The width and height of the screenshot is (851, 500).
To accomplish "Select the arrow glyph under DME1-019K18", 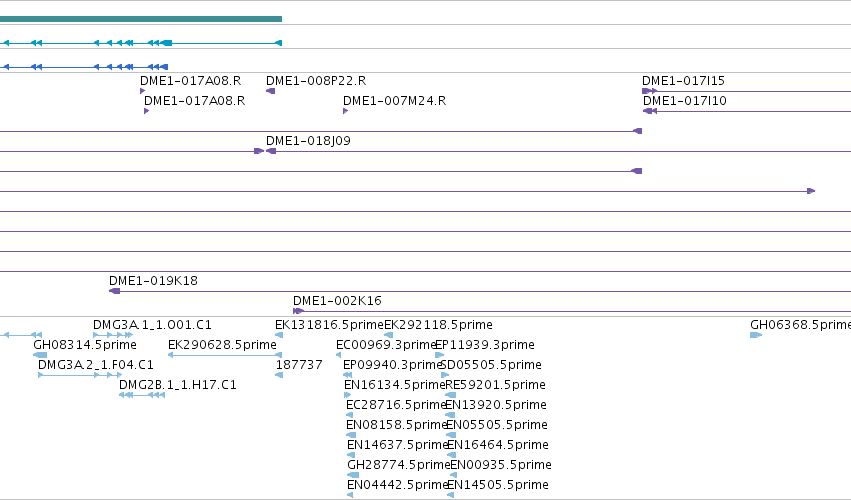I will (x=115, y=292).
